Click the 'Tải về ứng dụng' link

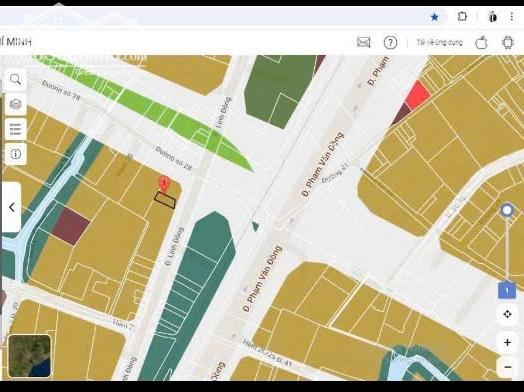point(439,42)
